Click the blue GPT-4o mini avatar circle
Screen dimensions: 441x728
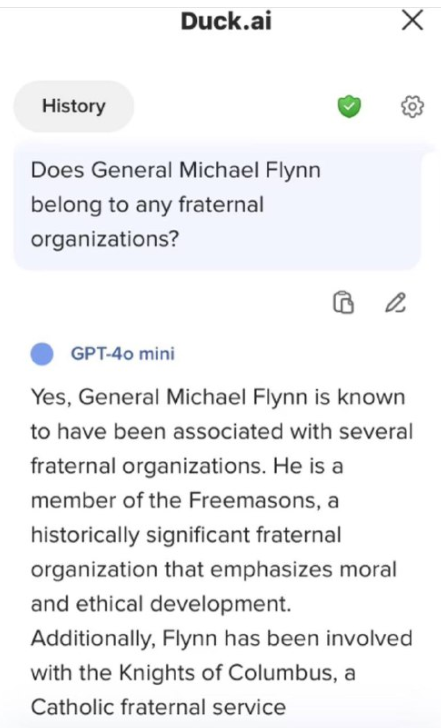click(42, 354)
